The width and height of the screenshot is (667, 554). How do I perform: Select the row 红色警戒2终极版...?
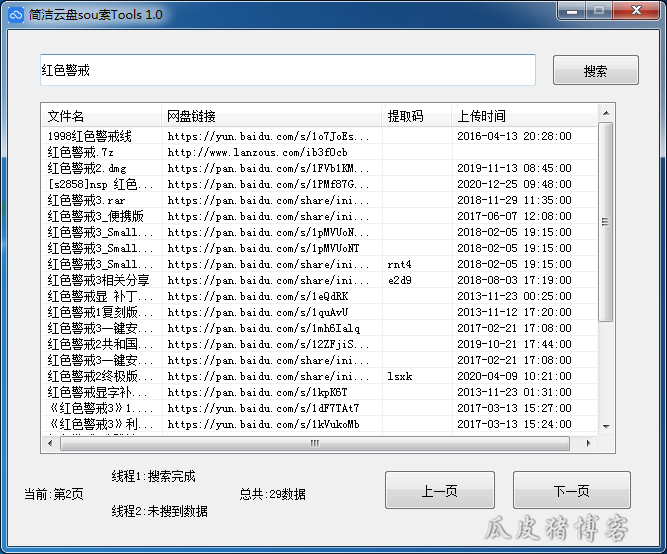click(319, 376)
